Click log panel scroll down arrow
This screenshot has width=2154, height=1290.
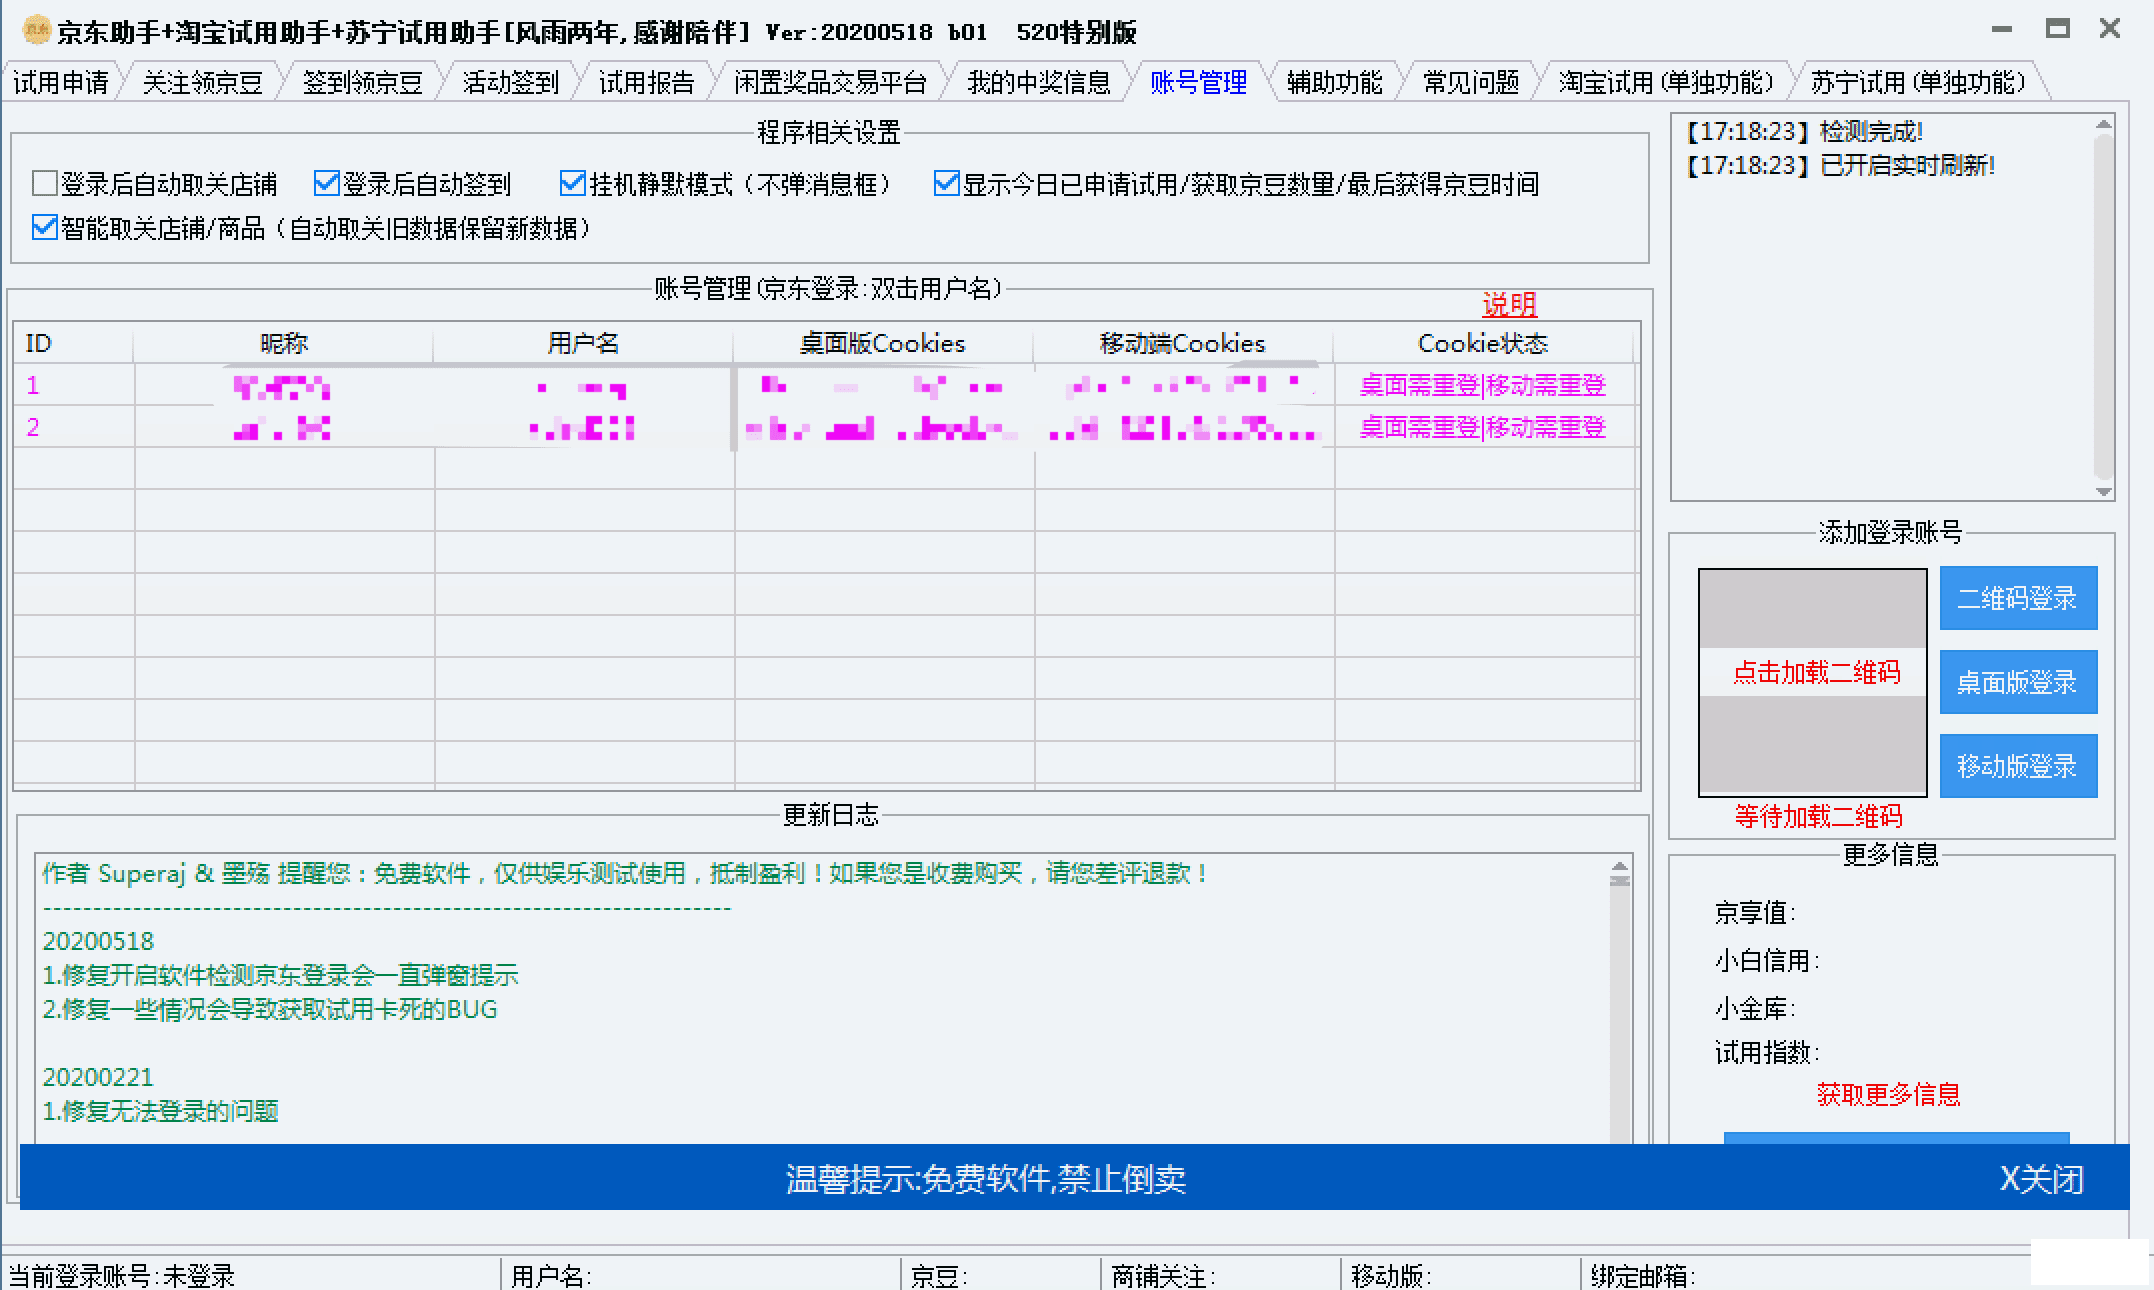[x=2103, y=491]
